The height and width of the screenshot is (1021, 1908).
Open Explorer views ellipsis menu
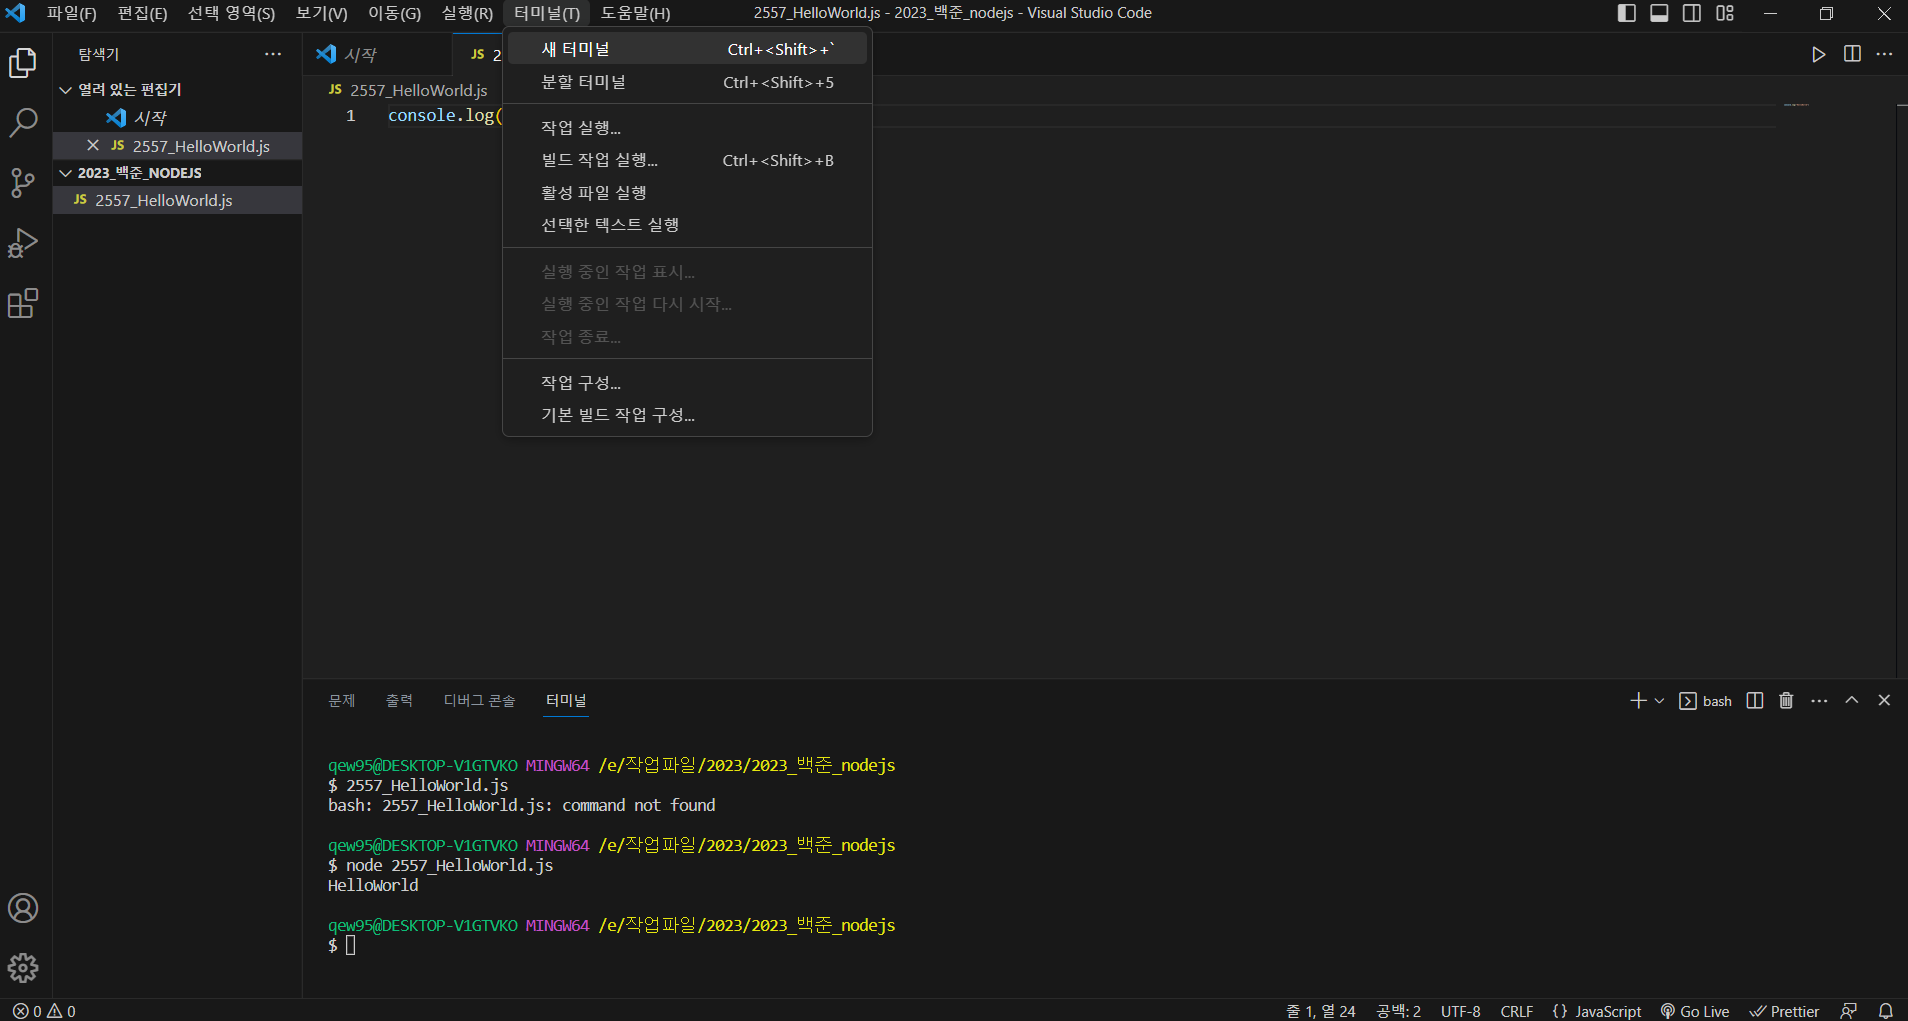pyautogui.click(x=273, y=54)
